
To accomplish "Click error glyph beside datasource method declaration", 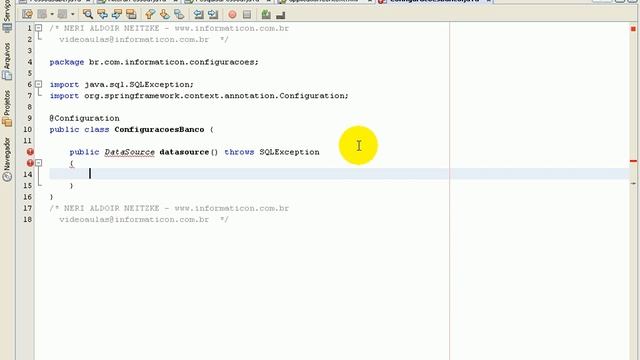I will pos(30,152).
